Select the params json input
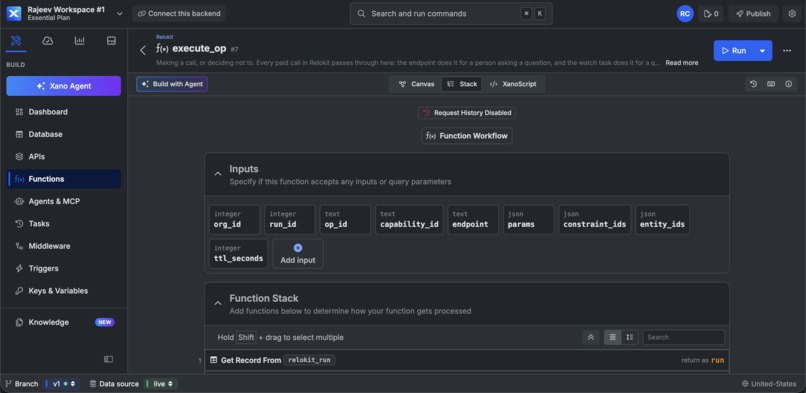This screenshot has height=393, width=806. click(x=528, y=219)
